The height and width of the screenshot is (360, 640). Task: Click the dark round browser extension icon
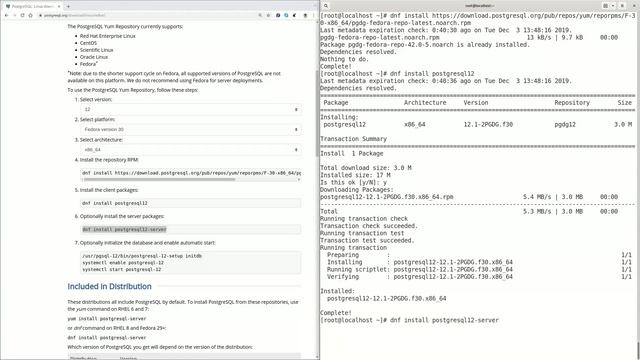(x=278, y=15)
